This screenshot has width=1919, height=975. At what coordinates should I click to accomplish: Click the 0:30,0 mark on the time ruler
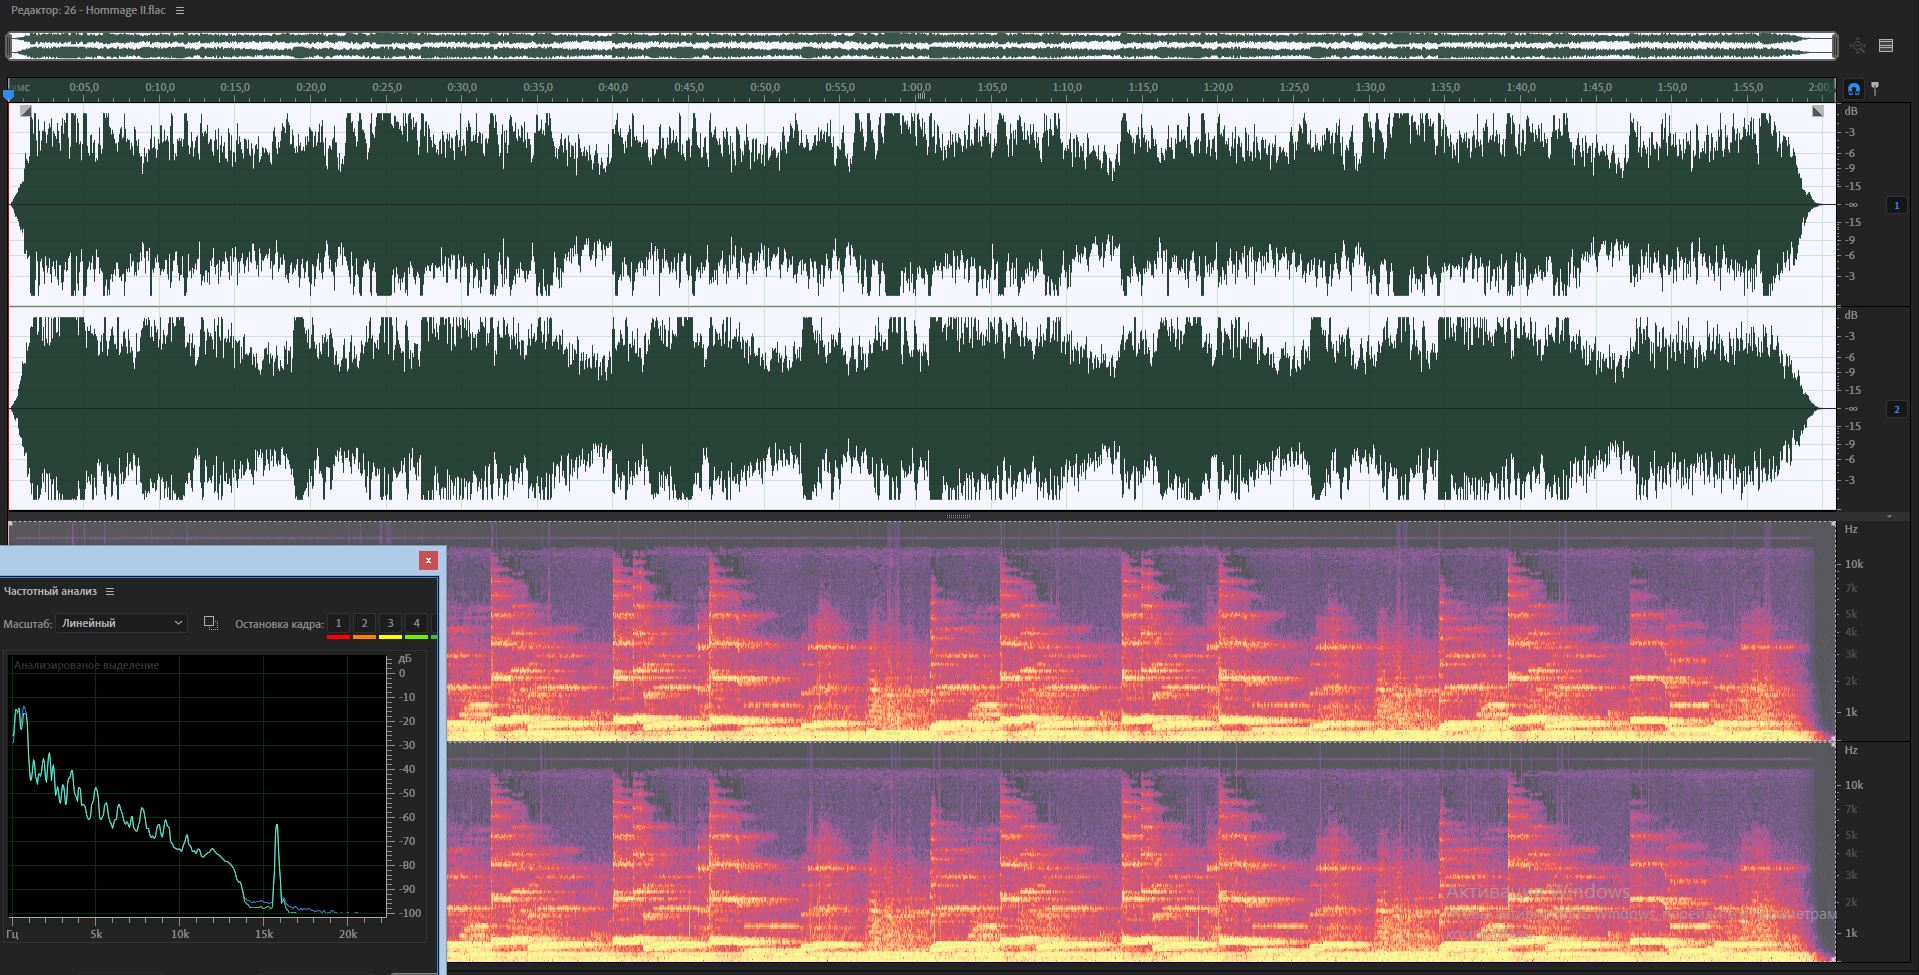tap(462, 88)
